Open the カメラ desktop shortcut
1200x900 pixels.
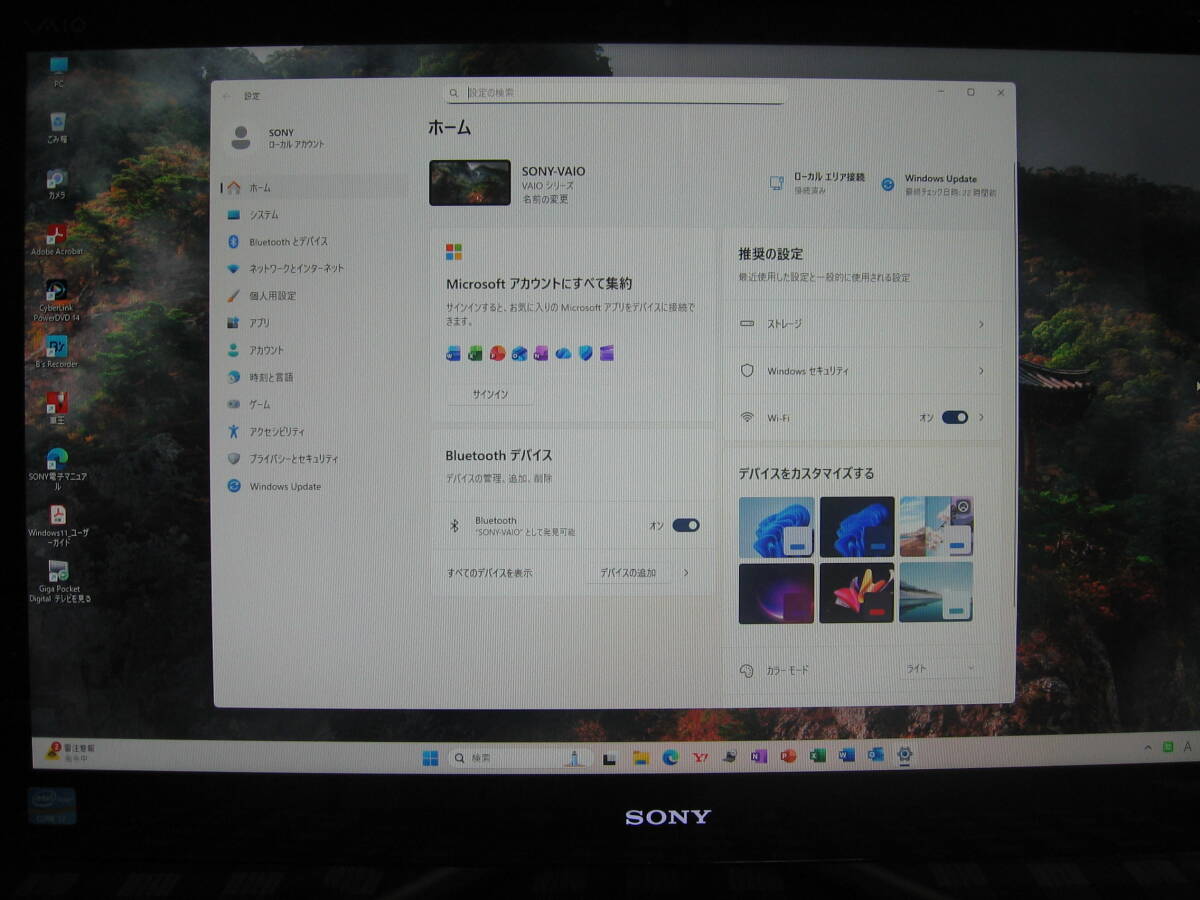click(57, 184)
